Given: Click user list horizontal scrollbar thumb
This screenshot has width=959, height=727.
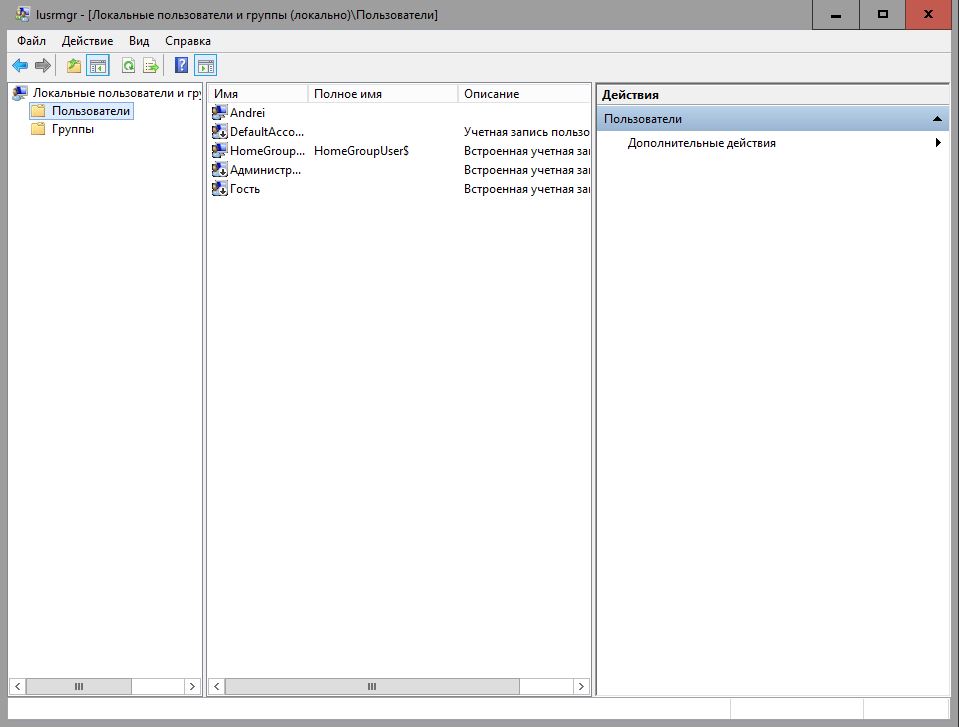Looking at the screenshot, I should click(372, 686).
